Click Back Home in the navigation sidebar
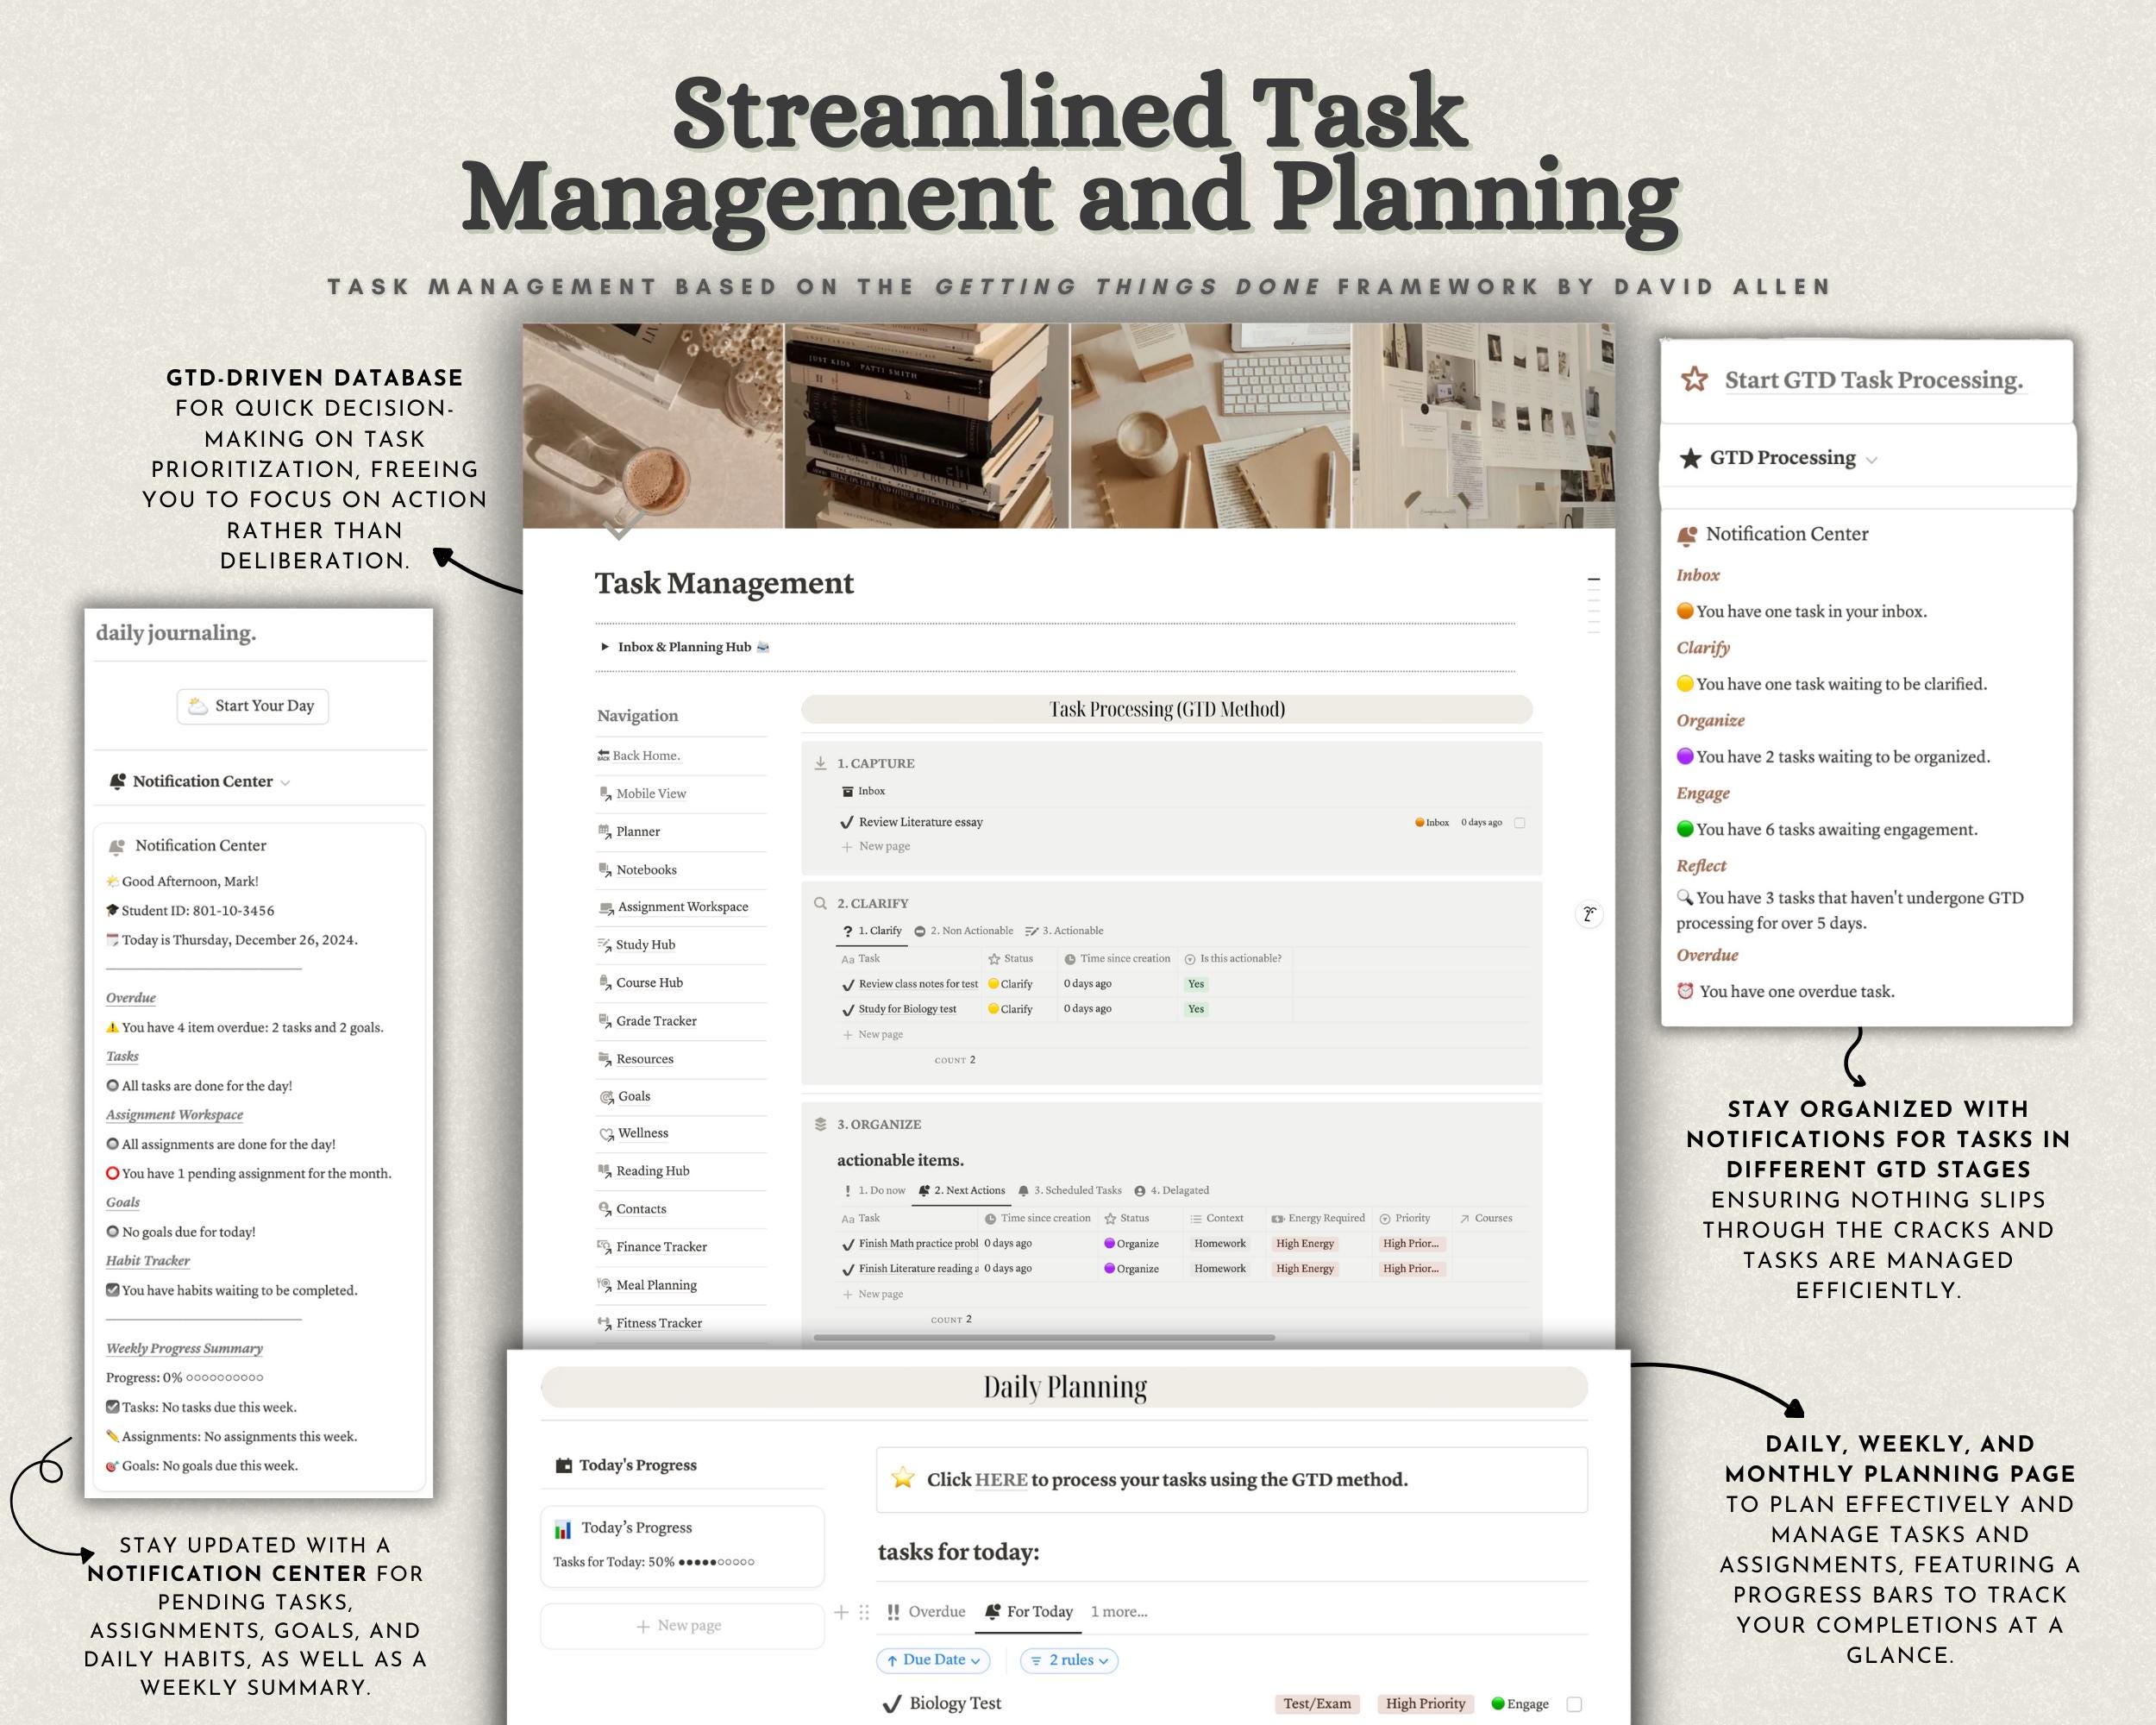The image size is (2156, 1725). pyautogui.click(x=647, y=755)
